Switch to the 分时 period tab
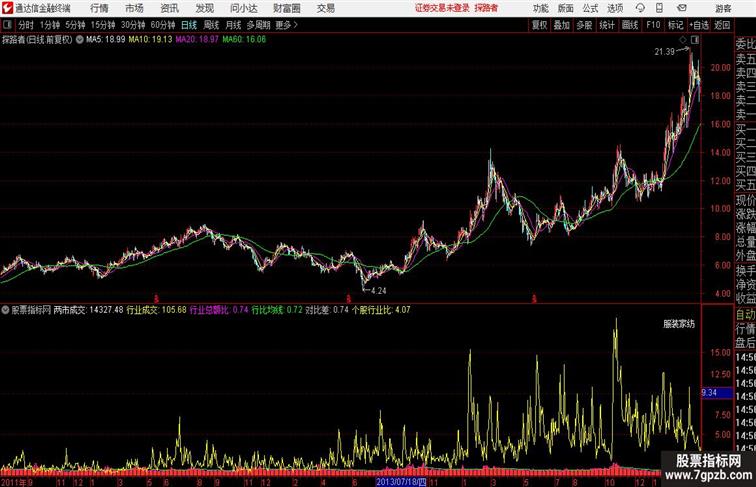The width and height of the screenshot is (756, 487). click(26, 25)
